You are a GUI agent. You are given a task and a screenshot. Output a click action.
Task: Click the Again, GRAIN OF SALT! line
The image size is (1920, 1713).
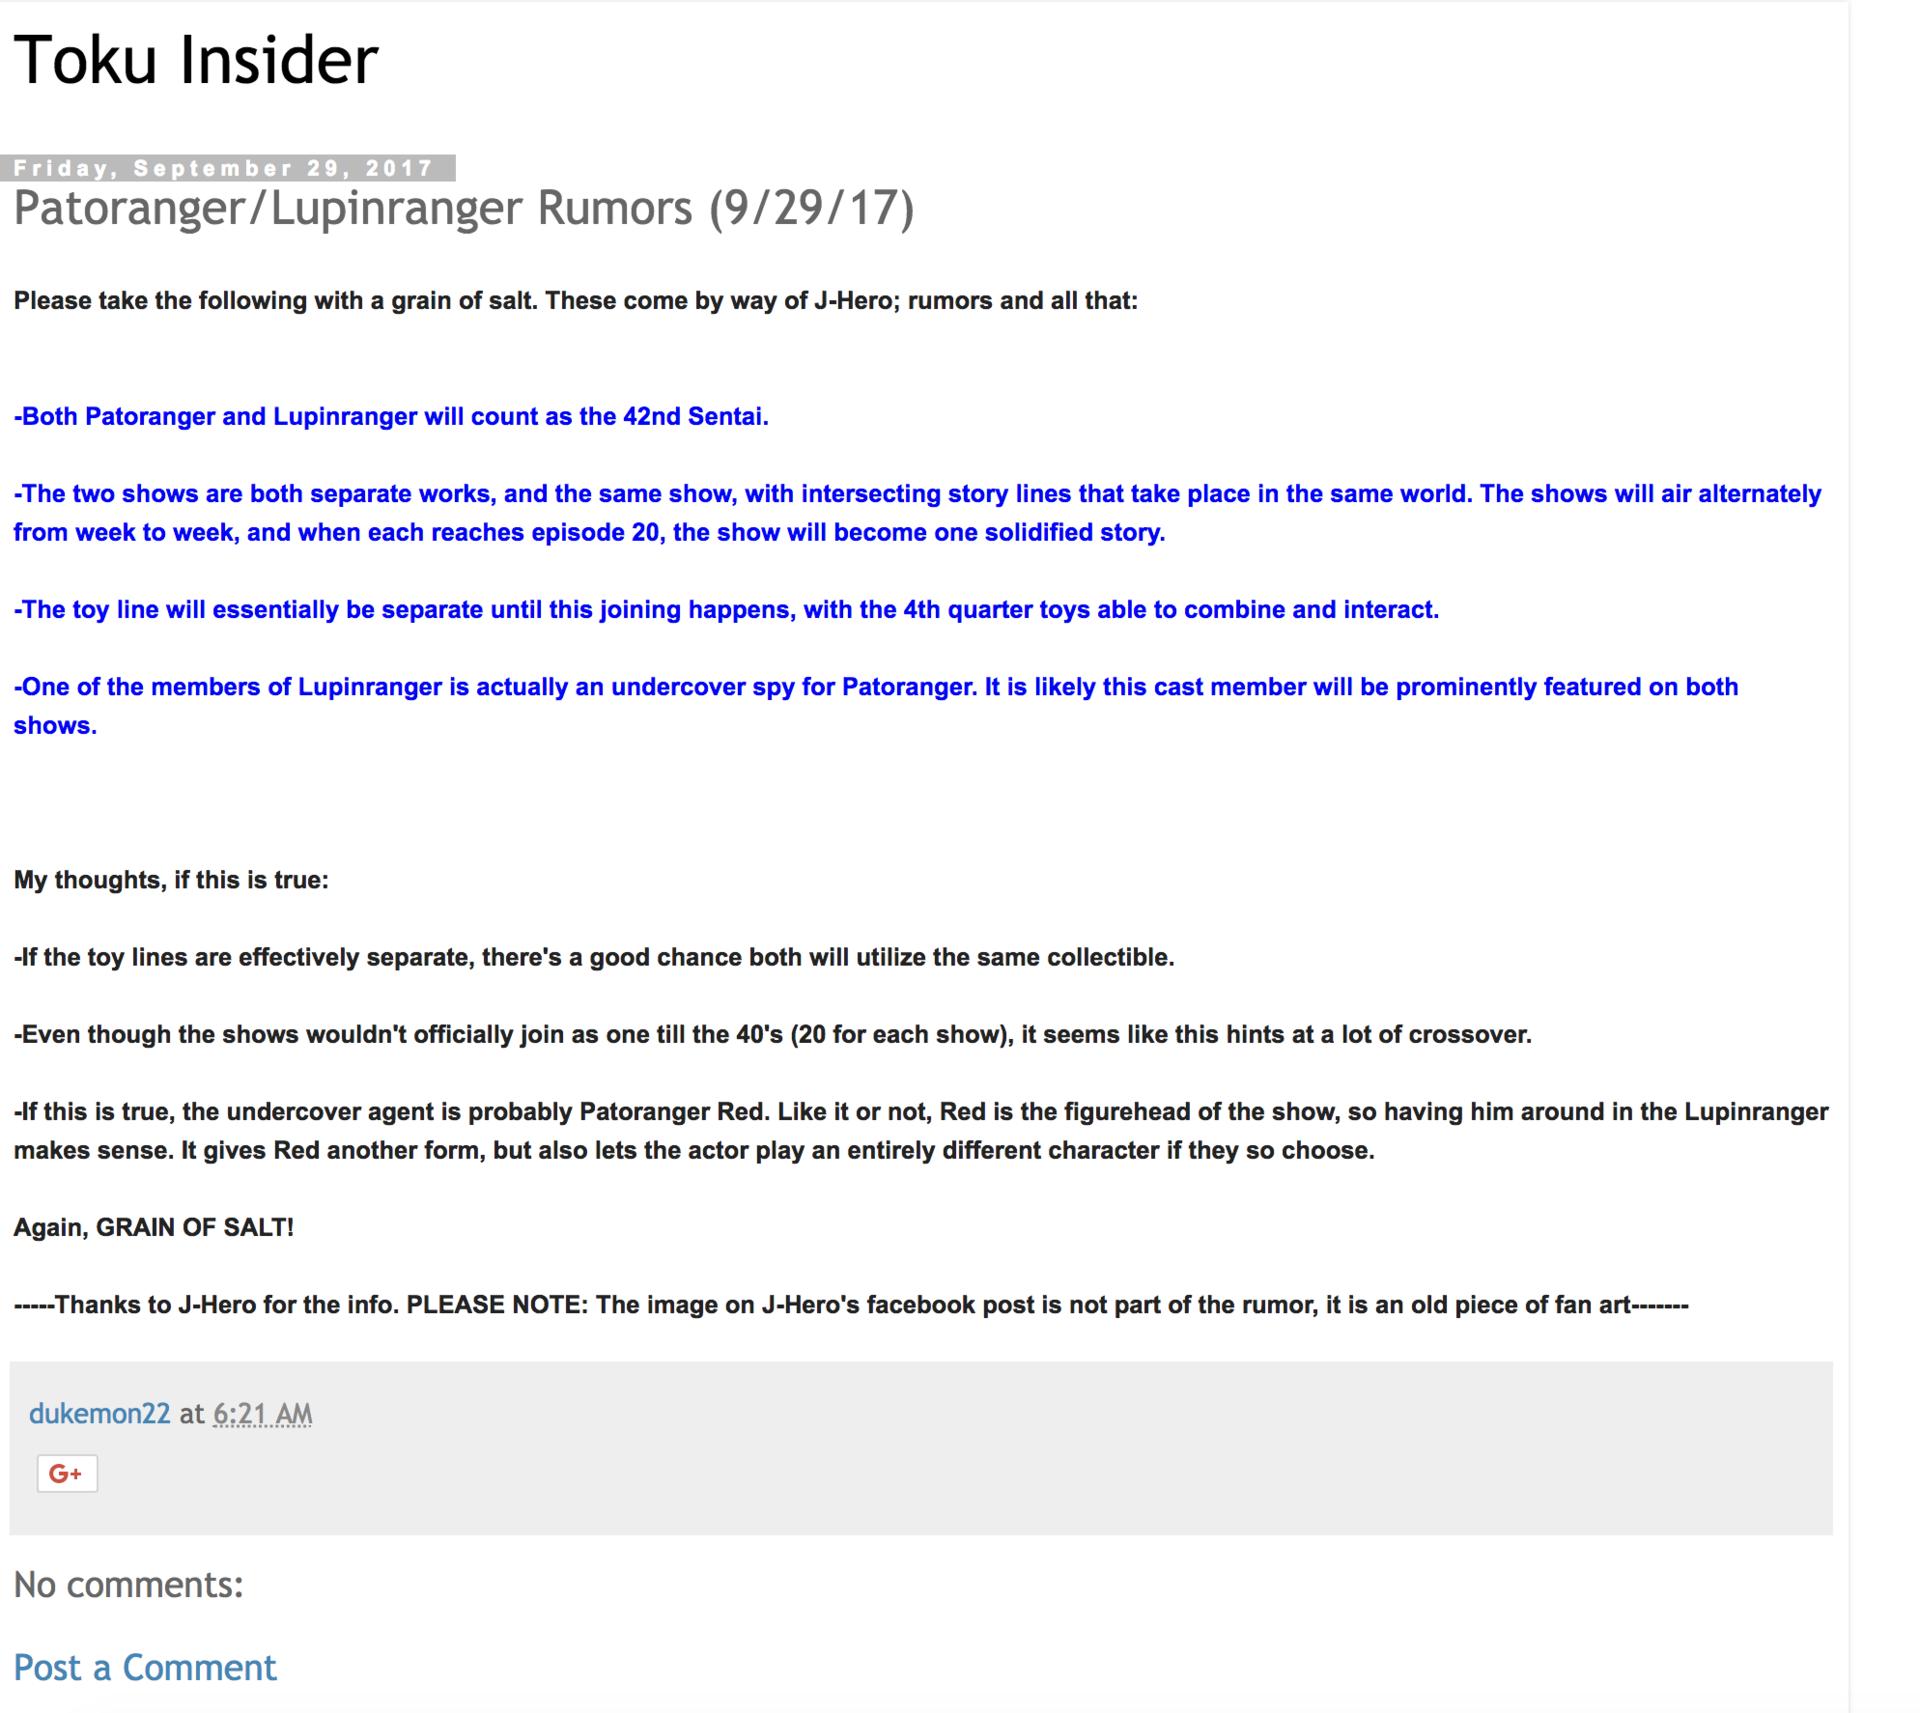[x=154, y=1227]
